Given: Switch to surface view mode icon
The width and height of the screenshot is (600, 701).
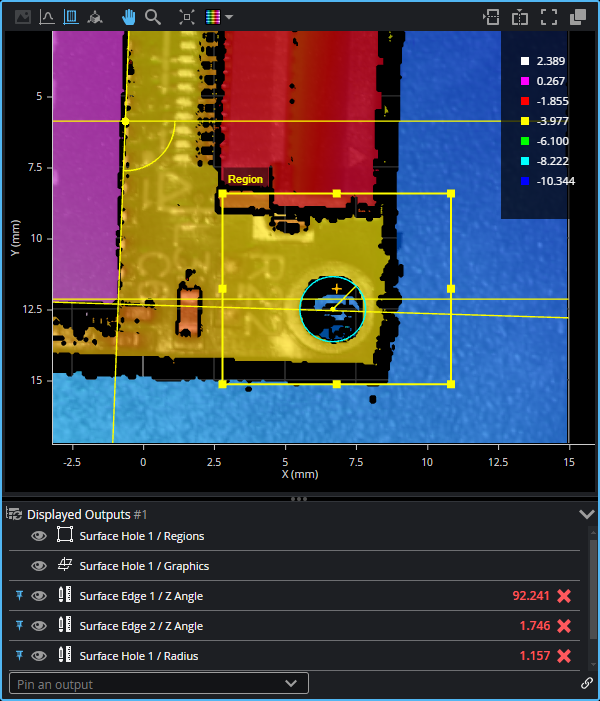Looking at the screenshot, I should [71, 17].
